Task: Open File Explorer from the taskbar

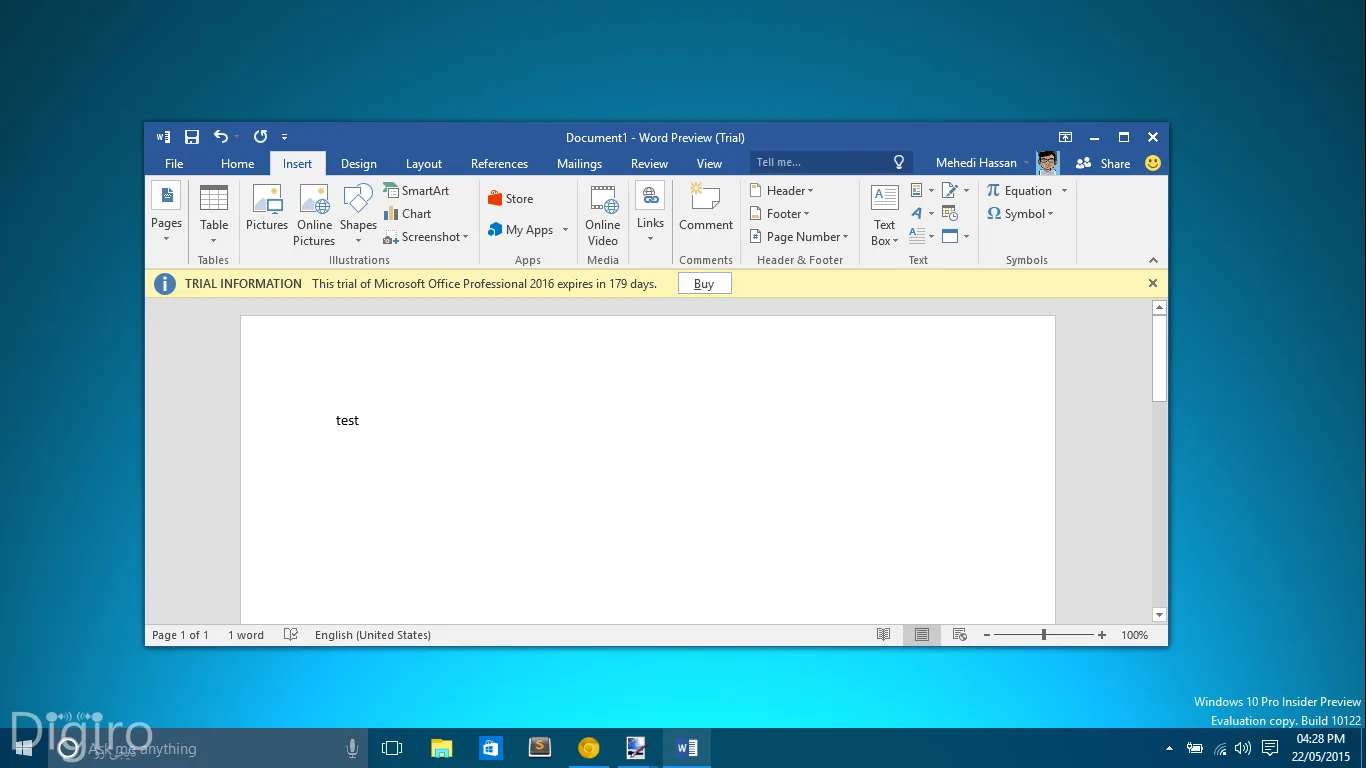Action: (x=441, y=748)
